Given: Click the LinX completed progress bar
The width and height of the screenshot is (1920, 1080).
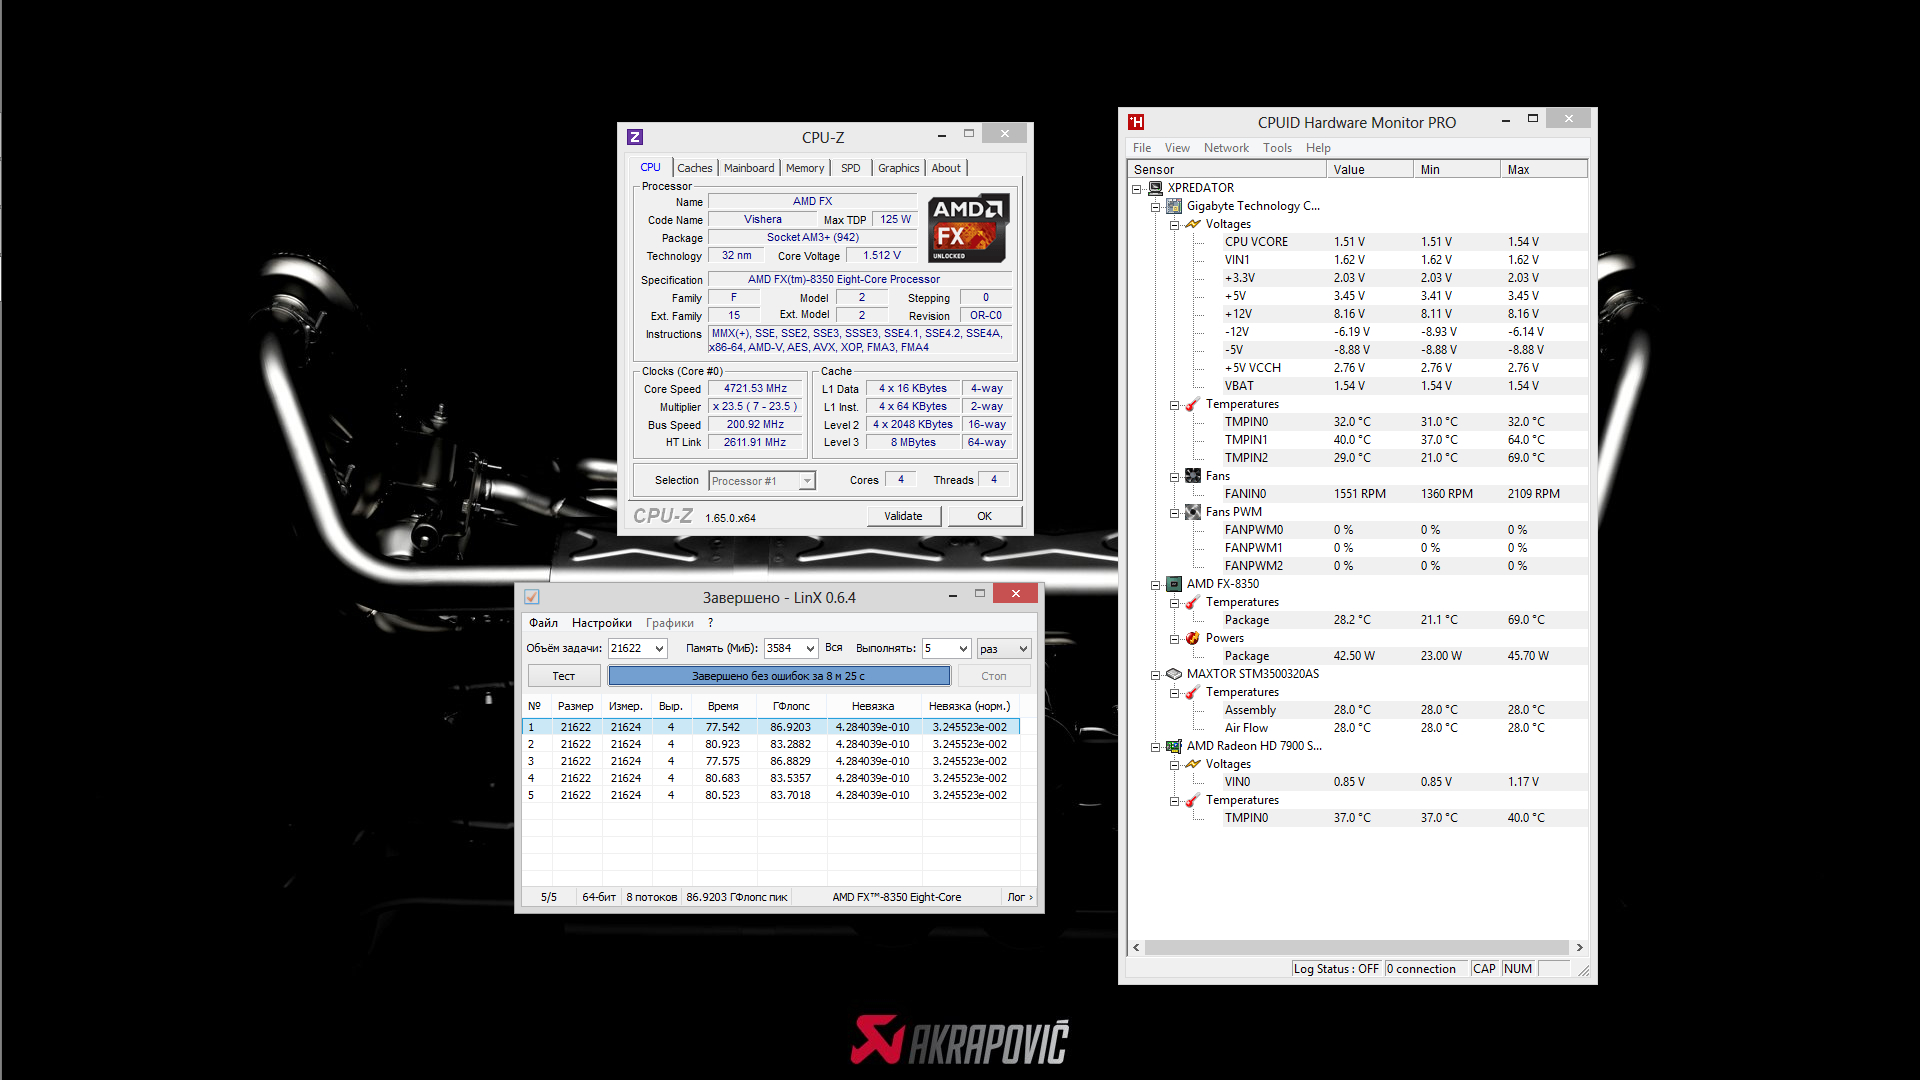Looking at the screenshot, I should tap(779, 676).
